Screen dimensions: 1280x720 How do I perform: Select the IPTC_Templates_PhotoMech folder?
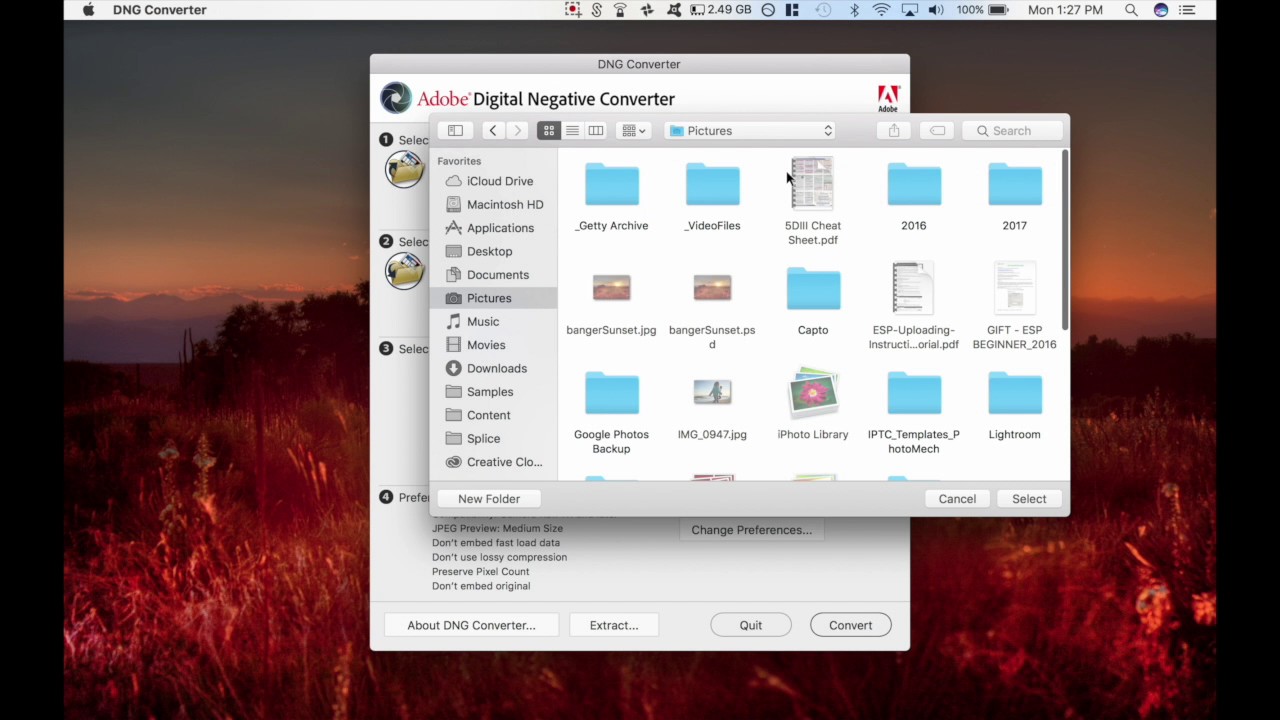point(914,394)
